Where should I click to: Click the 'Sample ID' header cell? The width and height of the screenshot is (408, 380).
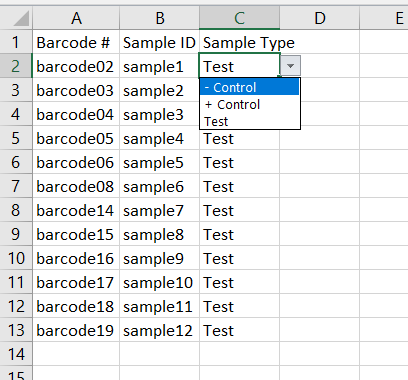(x=159, y=42)
